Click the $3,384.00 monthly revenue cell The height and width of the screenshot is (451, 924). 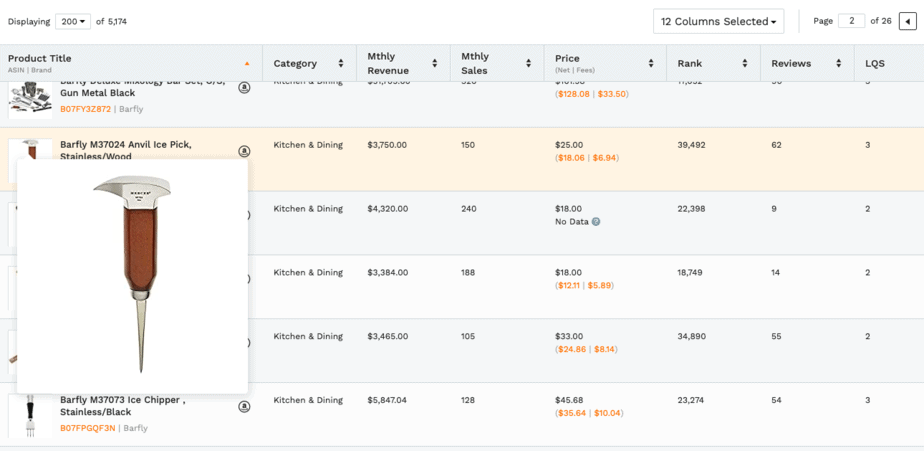pyautogui.click(x=387, y=272)
